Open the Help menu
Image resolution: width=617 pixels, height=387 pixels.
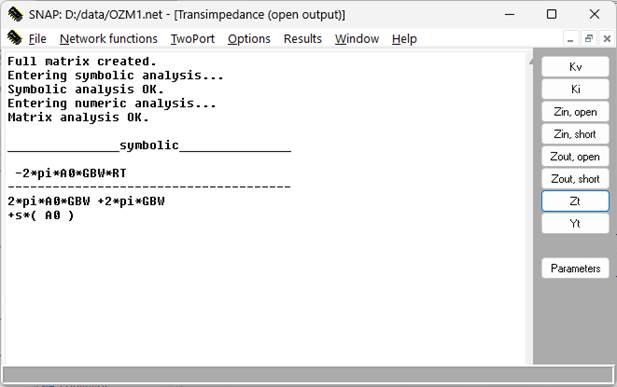[x=404, y=39]
